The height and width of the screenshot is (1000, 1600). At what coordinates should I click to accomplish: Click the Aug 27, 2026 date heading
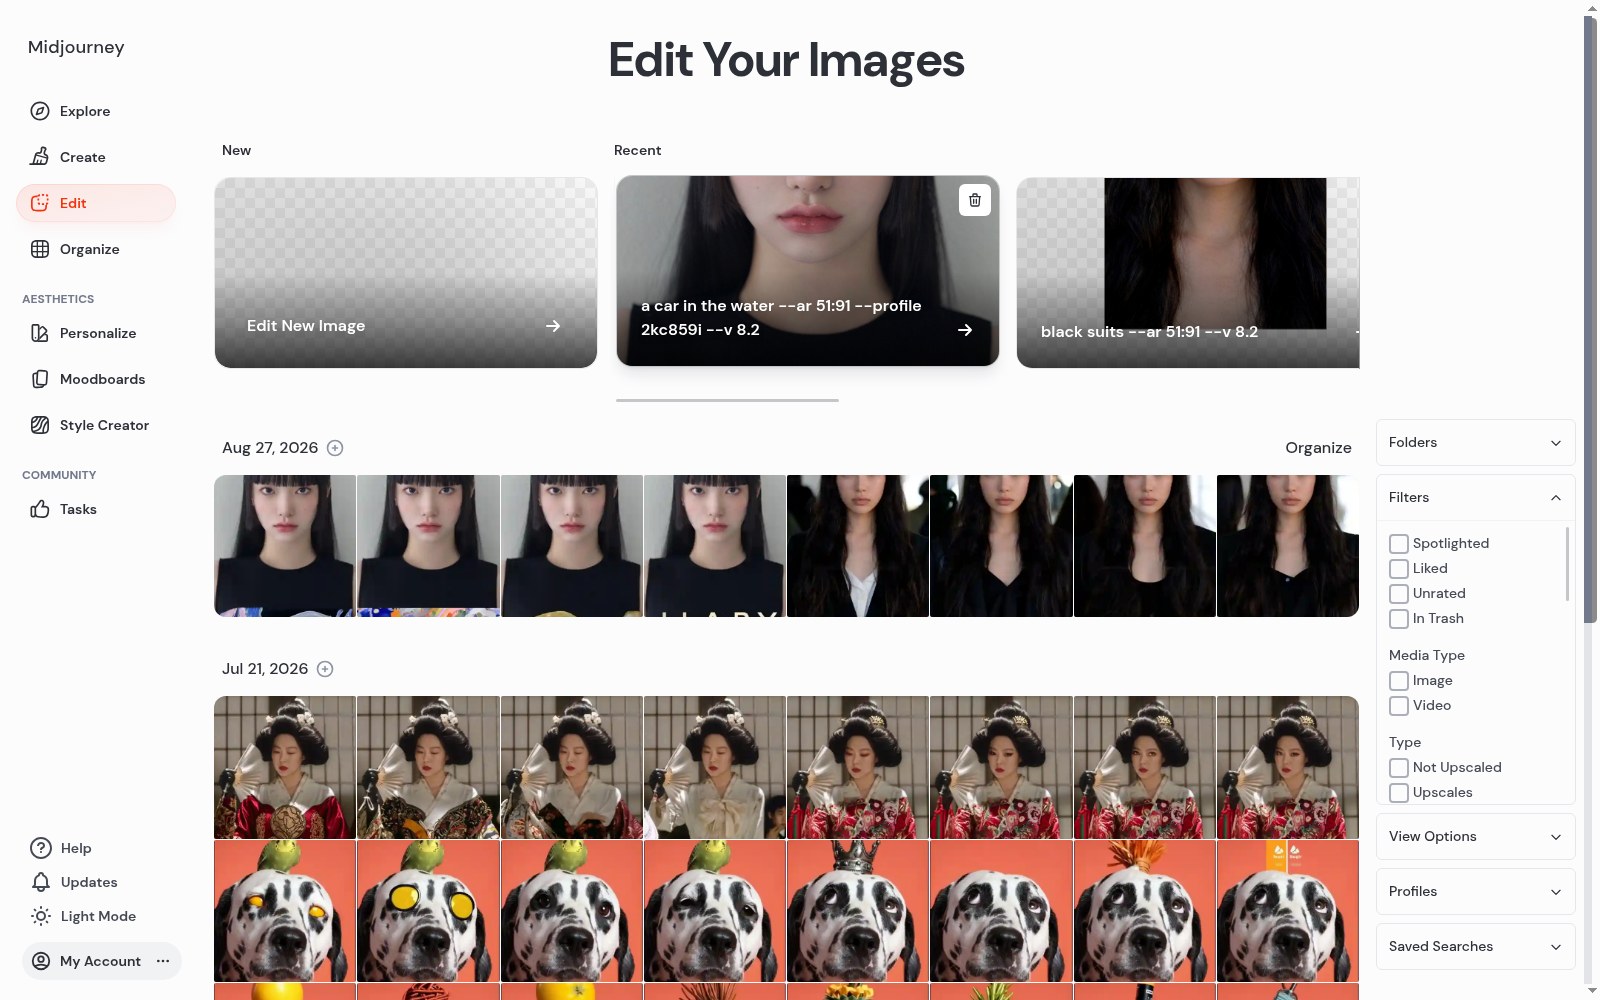270,448
